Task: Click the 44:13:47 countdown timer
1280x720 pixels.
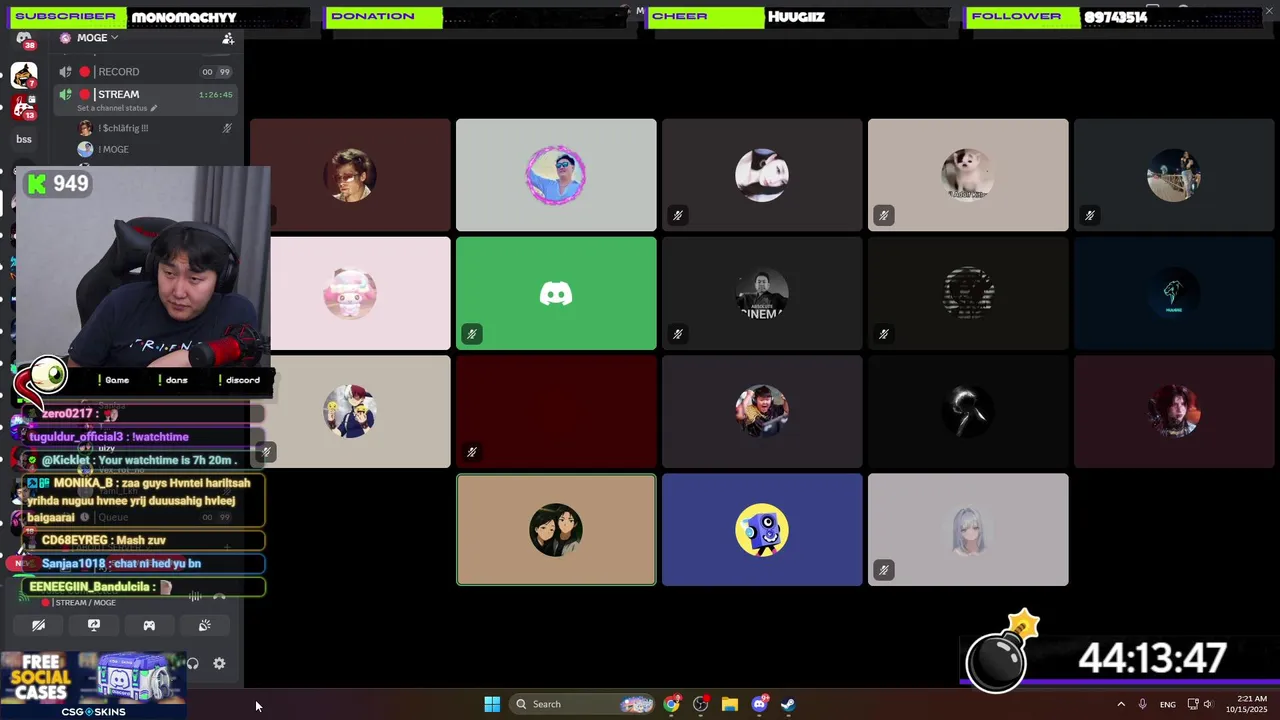Action: (1152, 658)
